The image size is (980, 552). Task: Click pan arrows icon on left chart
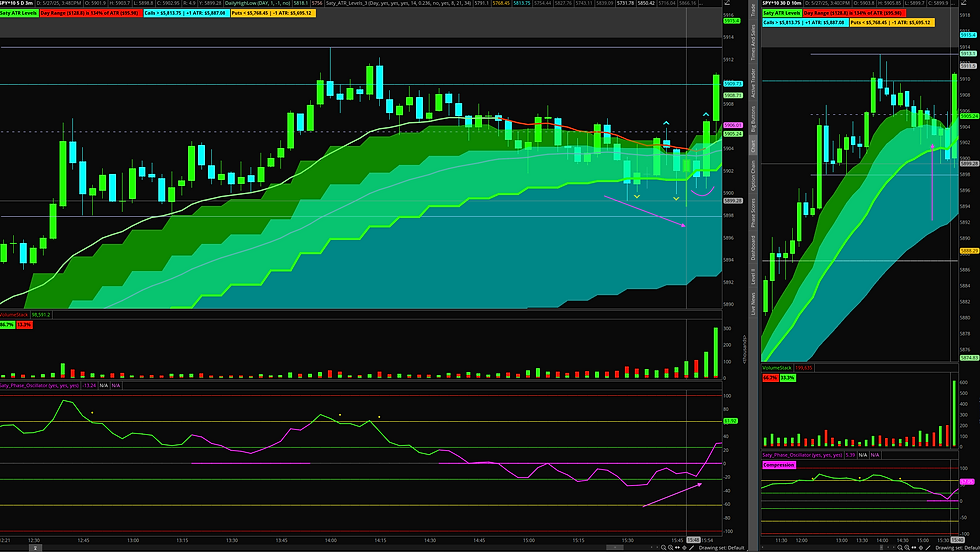678,548
